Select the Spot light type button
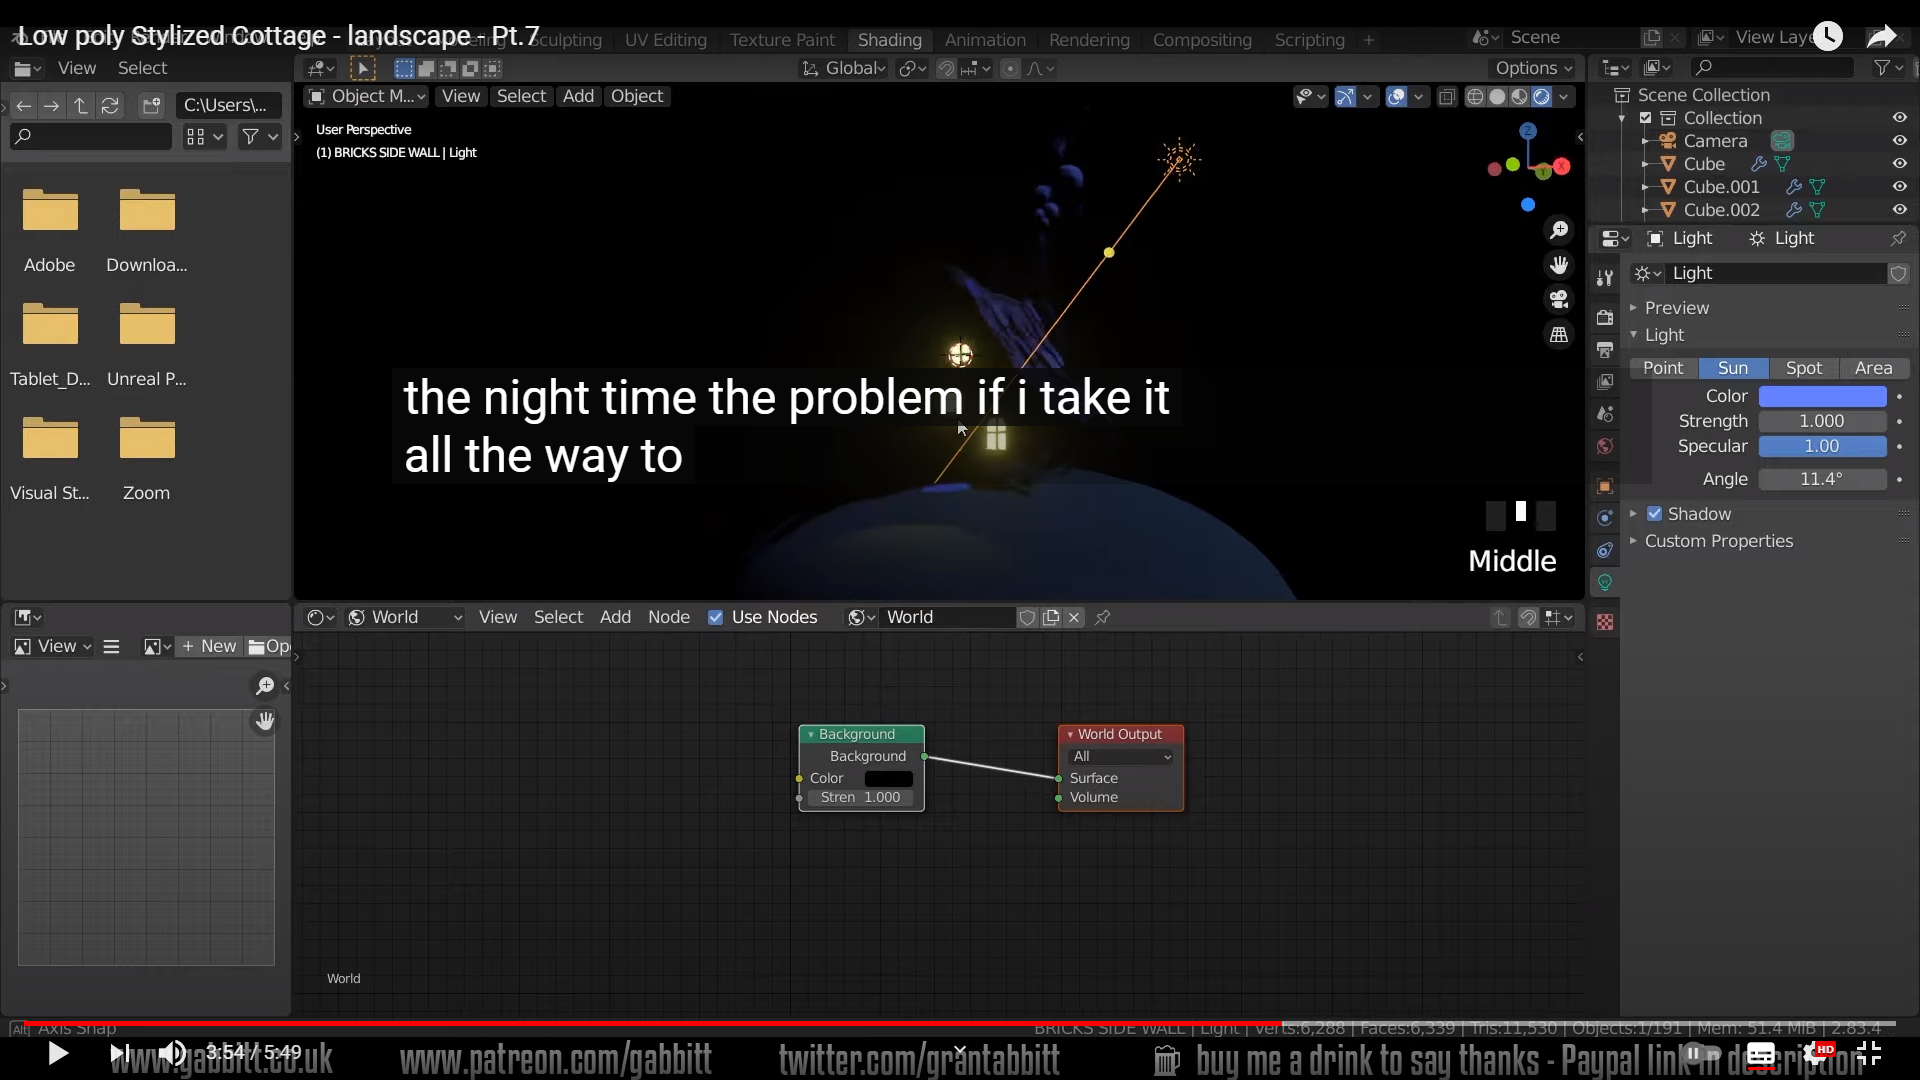Image resolution: width=1920 pixels, height=1080 pixels. coord(1804,368)
